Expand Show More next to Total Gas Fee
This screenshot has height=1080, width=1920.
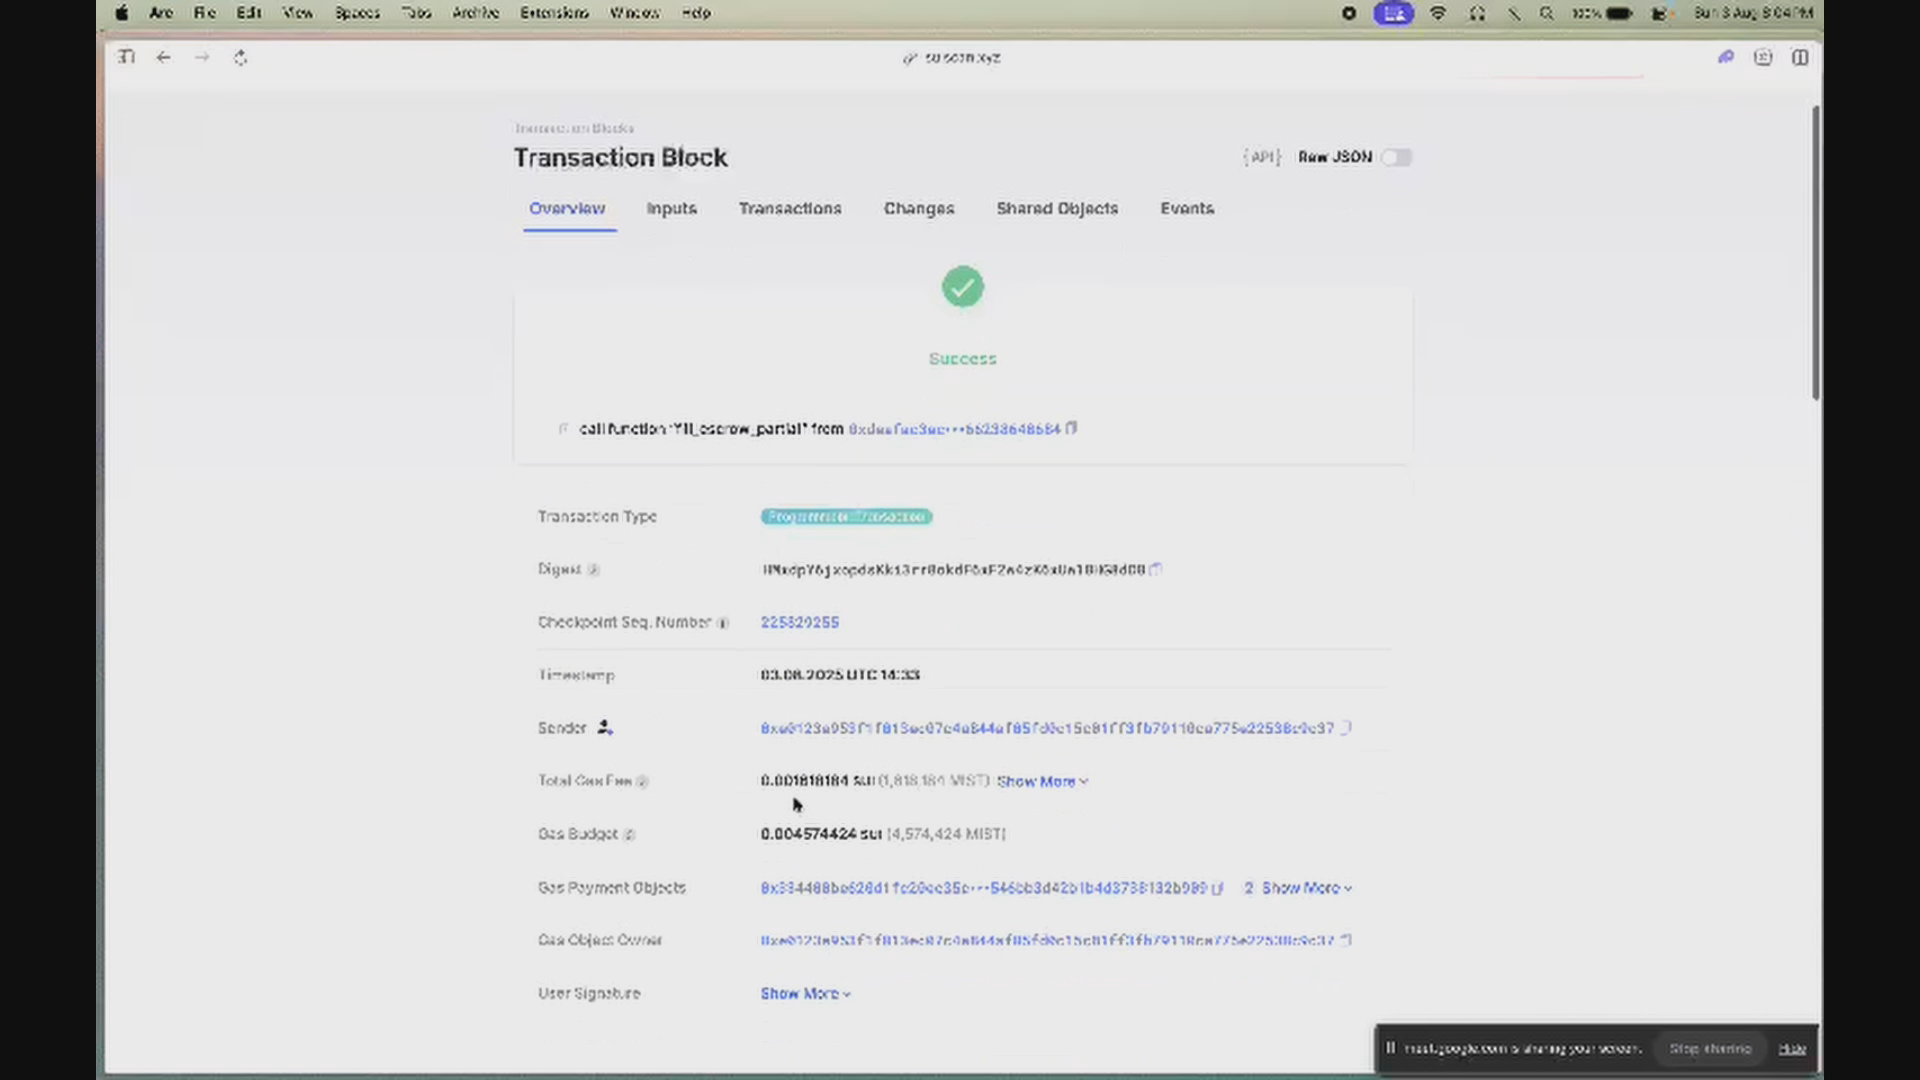pyautogui.click(x=1040, y=781)
